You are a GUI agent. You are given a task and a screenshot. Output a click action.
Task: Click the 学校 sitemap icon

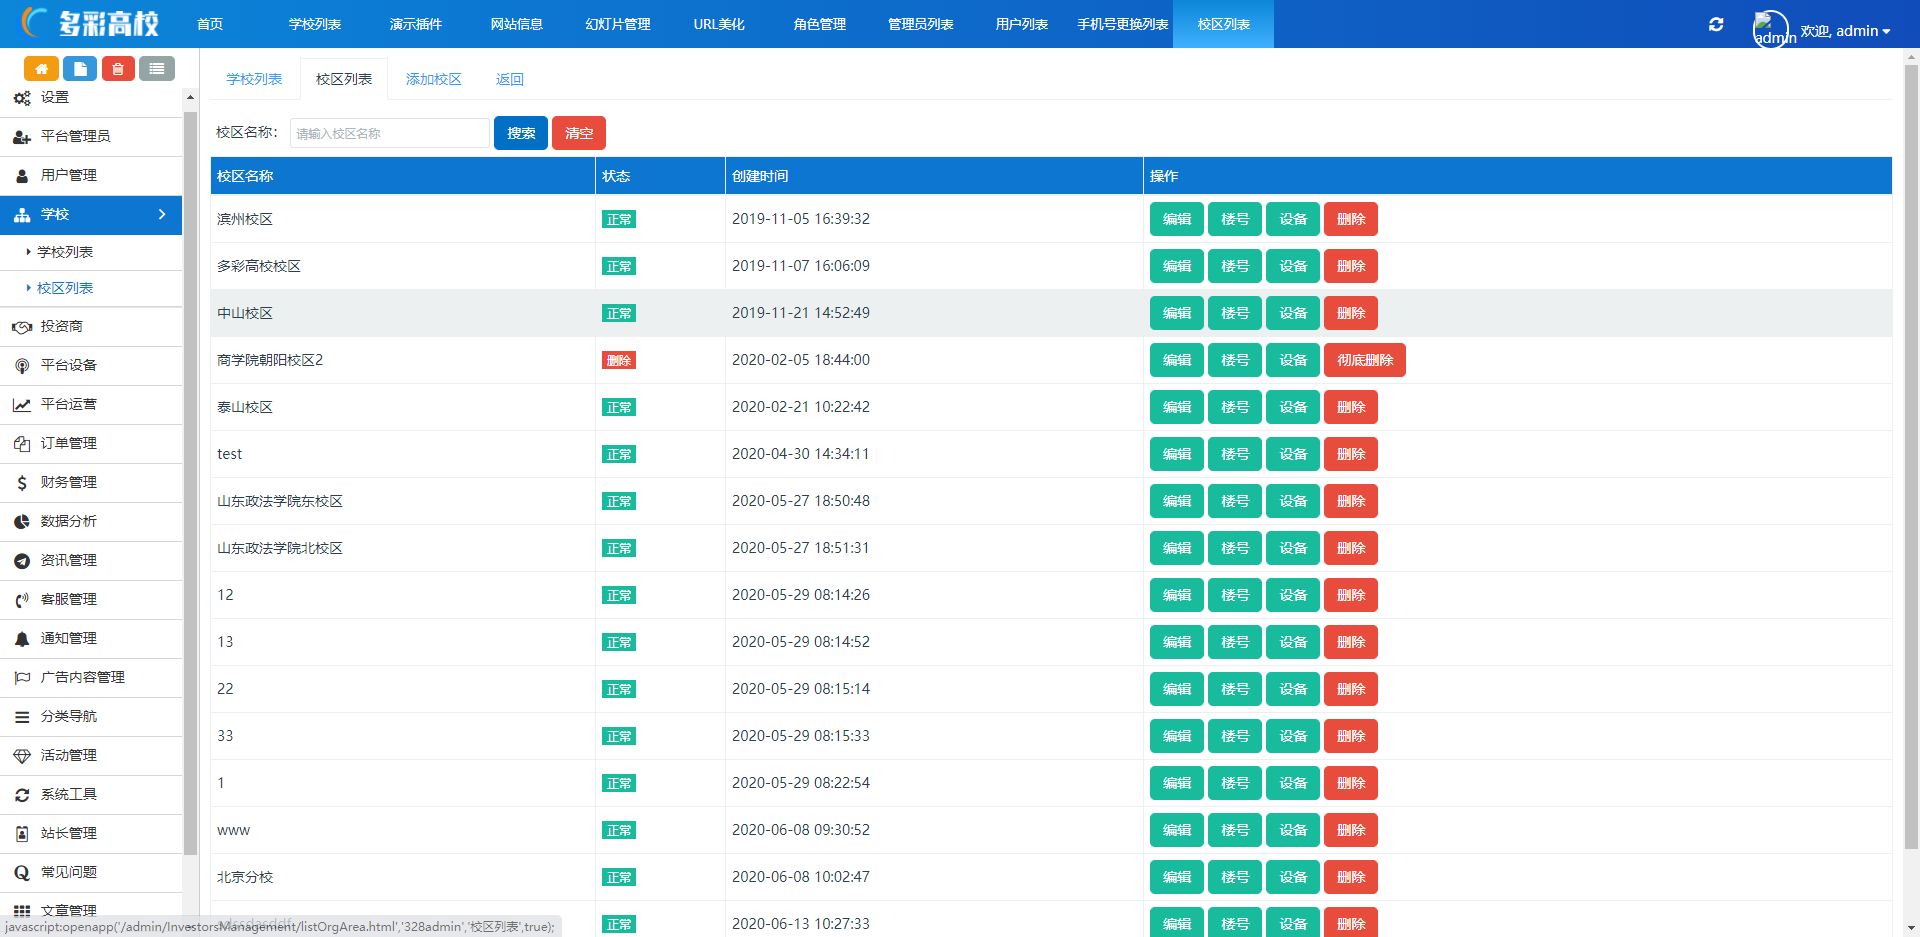(22, 215)
